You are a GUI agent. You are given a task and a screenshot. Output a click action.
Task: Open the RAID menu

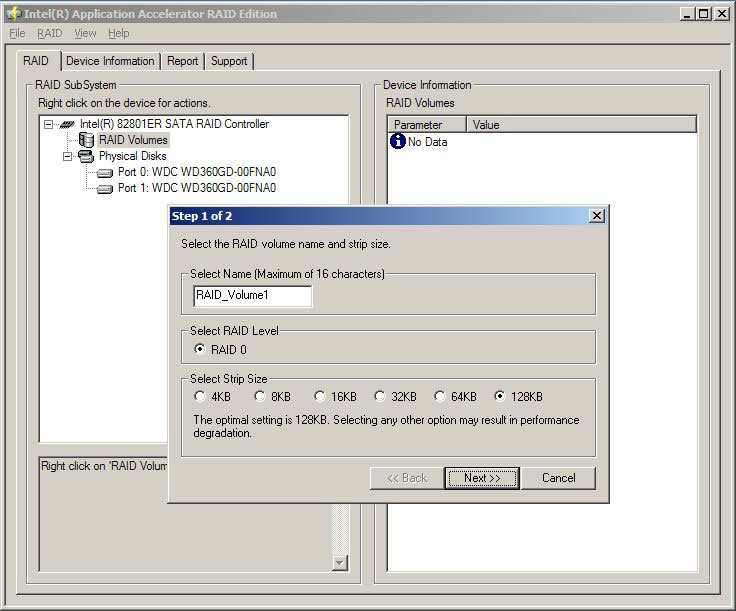tap(50, 33)
